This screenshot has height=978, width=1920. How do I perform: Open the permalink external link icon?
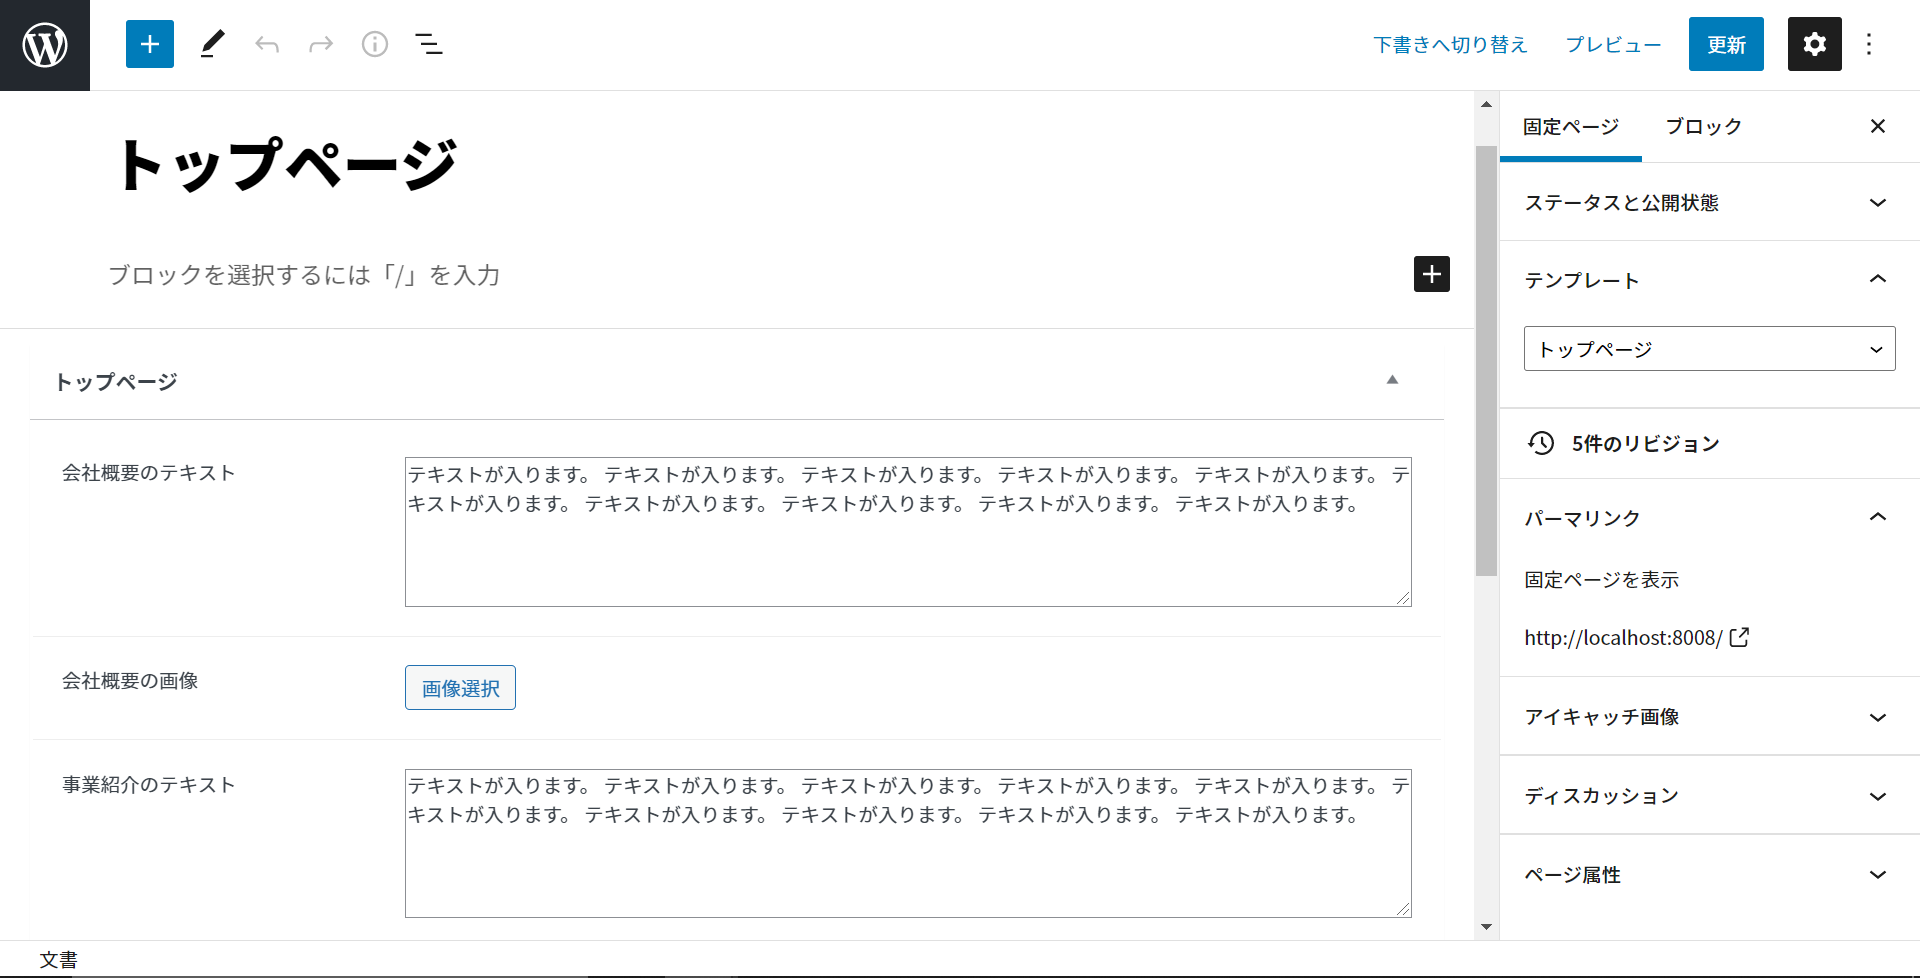tap(1740, 637)
